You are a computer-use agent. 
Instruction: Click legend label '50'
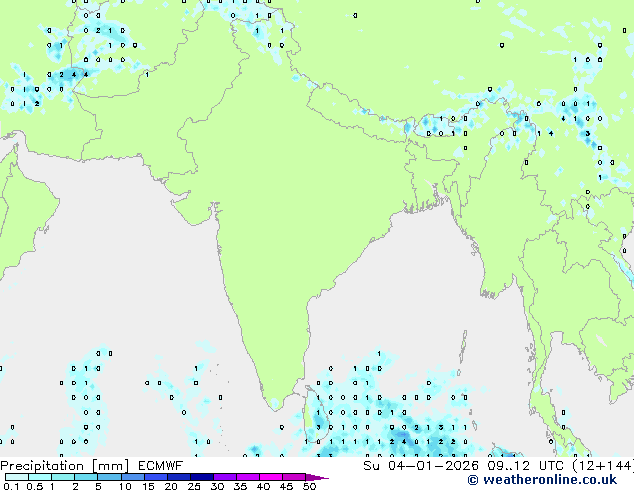coord(309,486)
